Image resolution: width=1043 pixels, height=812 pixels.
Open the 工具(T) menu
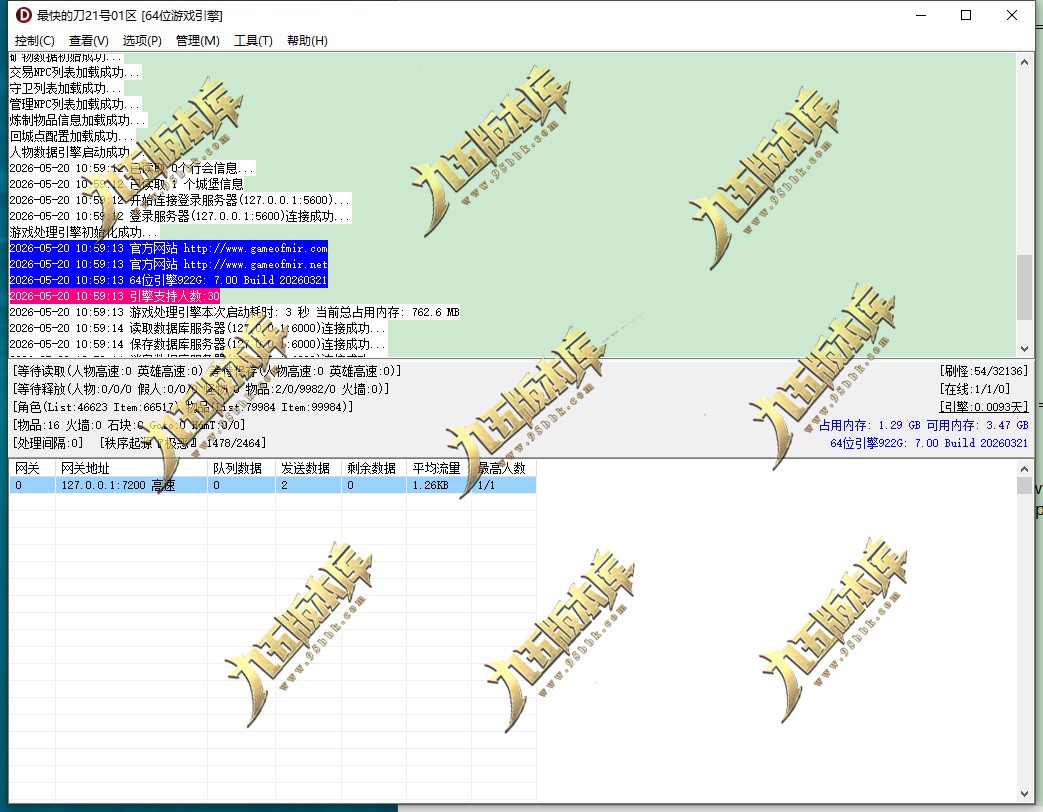[253, 41]
